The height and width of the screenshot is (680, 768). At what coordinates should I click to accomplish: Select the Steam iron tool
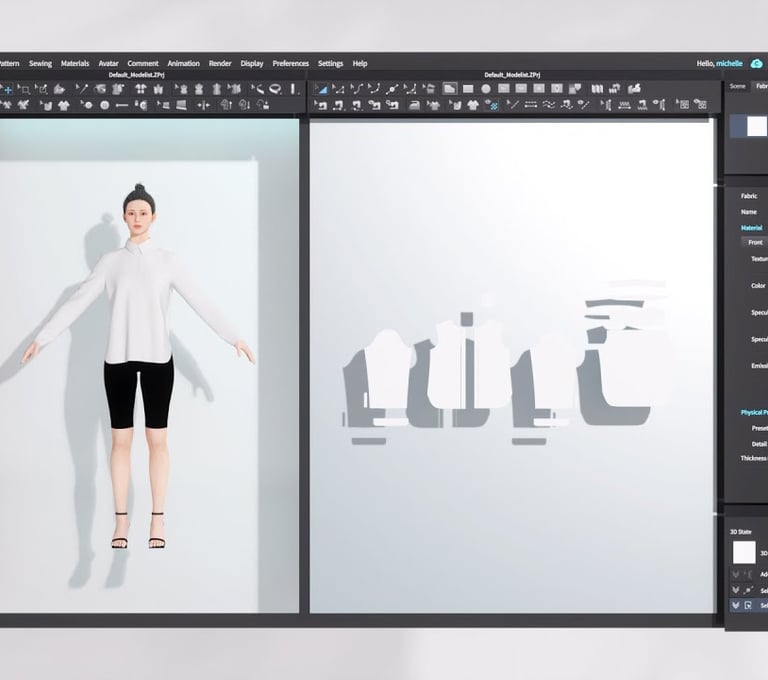pyautogui.click(x=414, y=105)
